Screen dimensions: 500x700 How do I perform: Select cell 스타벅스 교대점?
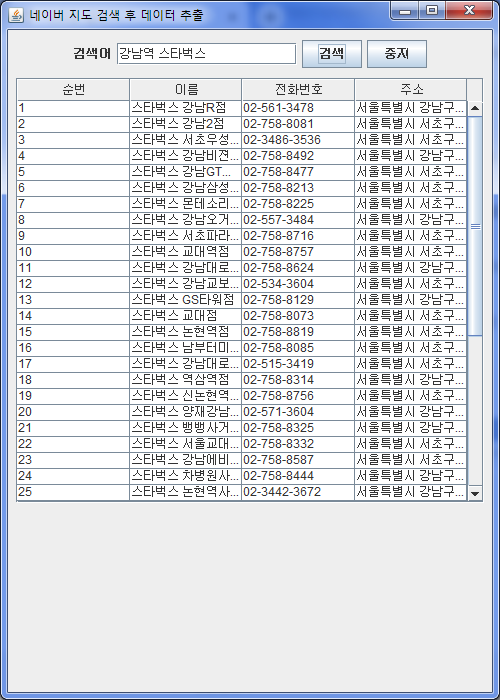tap(186, 316)
